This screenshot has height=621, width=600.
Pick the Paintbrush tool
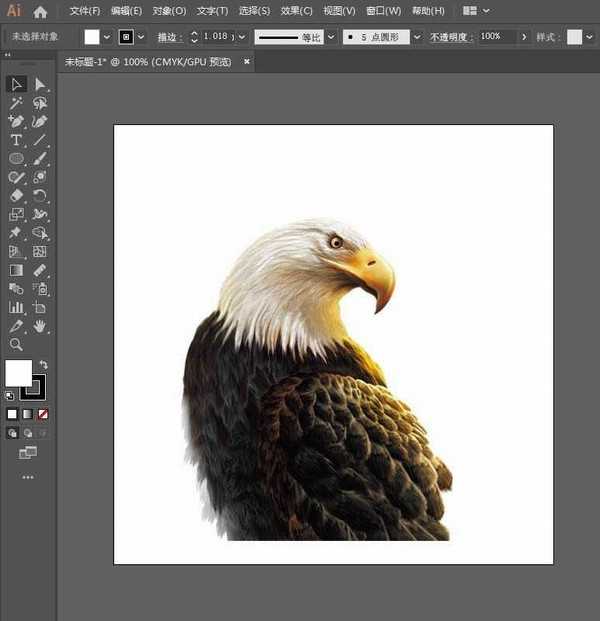40,158
